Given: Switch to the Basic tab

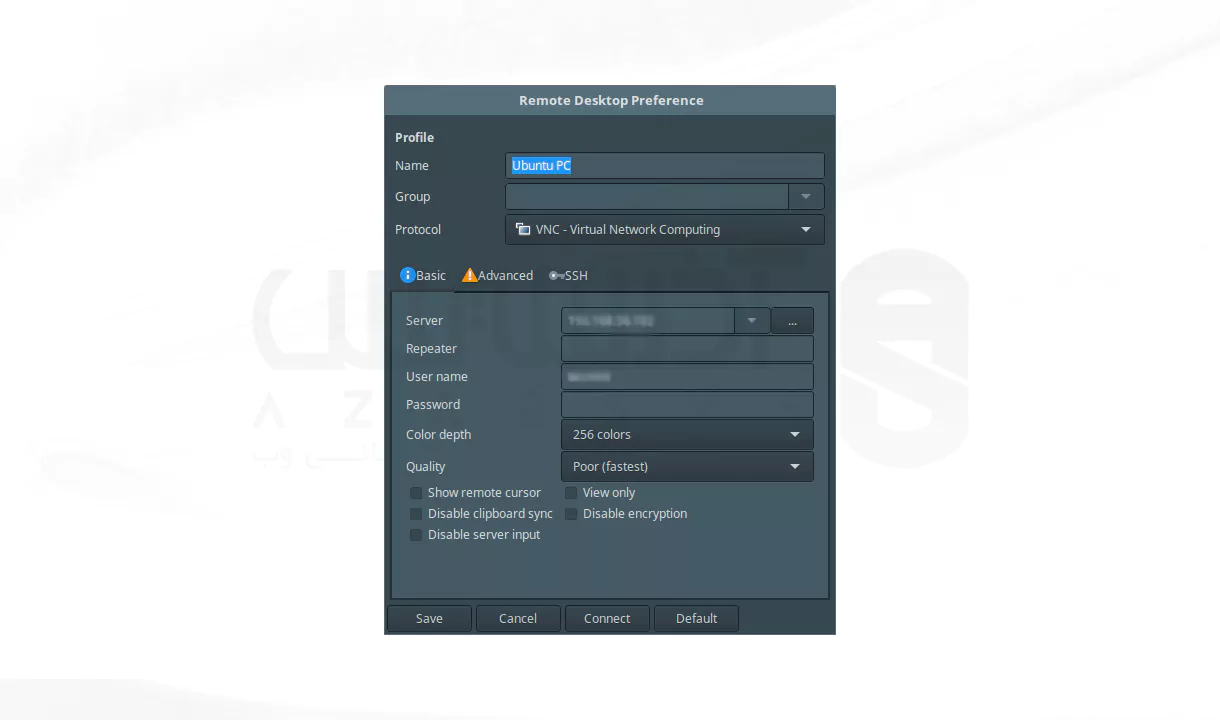Looking at the screenshot, I should coord(423,275).
